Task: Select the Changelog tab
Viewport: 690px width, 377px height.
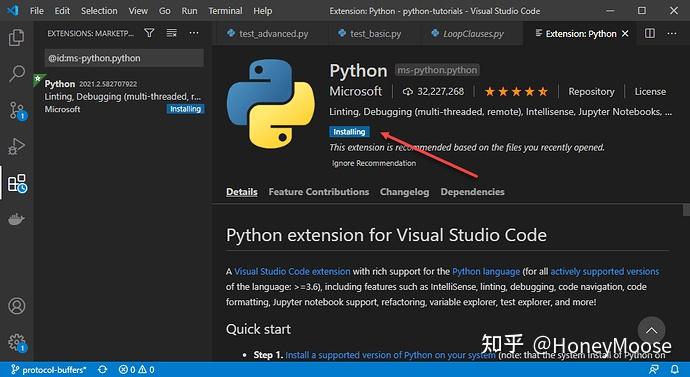Action: point(404,192)
